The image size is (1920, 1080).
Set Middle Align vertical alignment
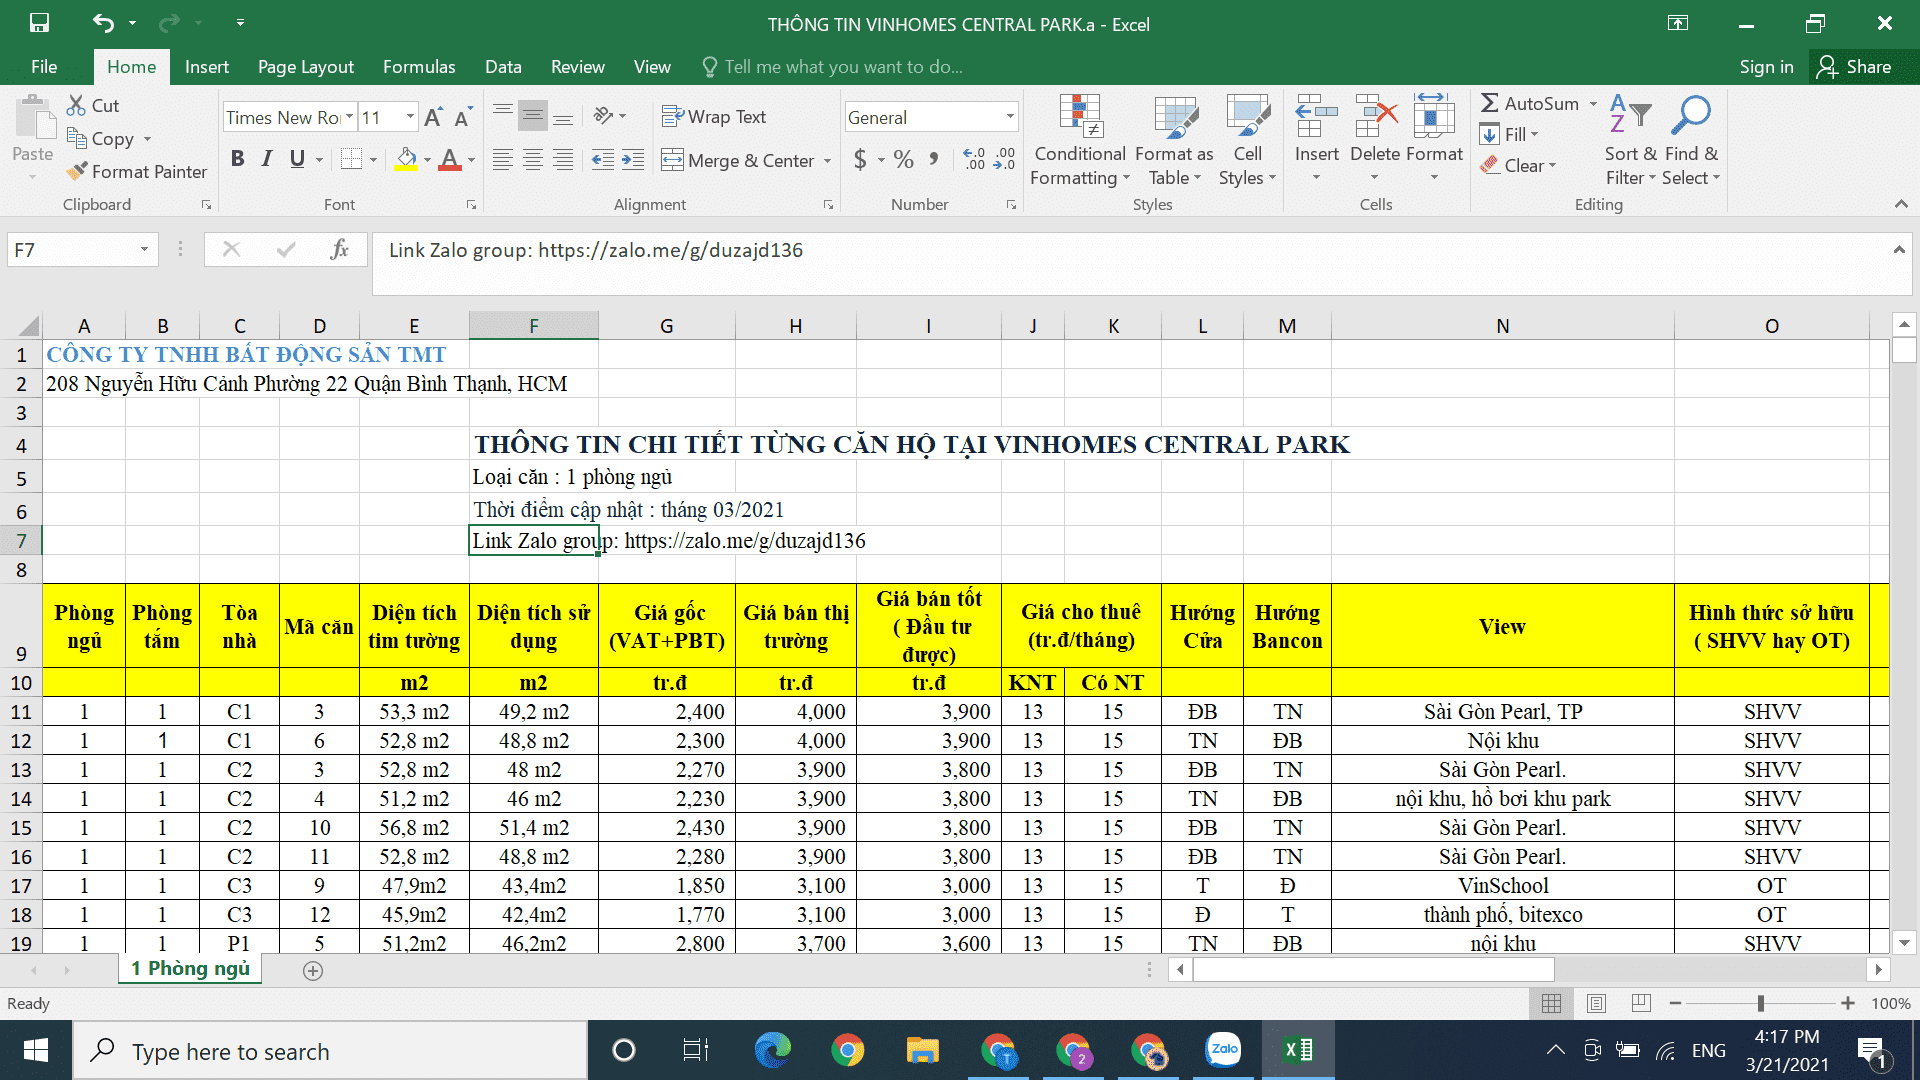[x=533, y=116]
